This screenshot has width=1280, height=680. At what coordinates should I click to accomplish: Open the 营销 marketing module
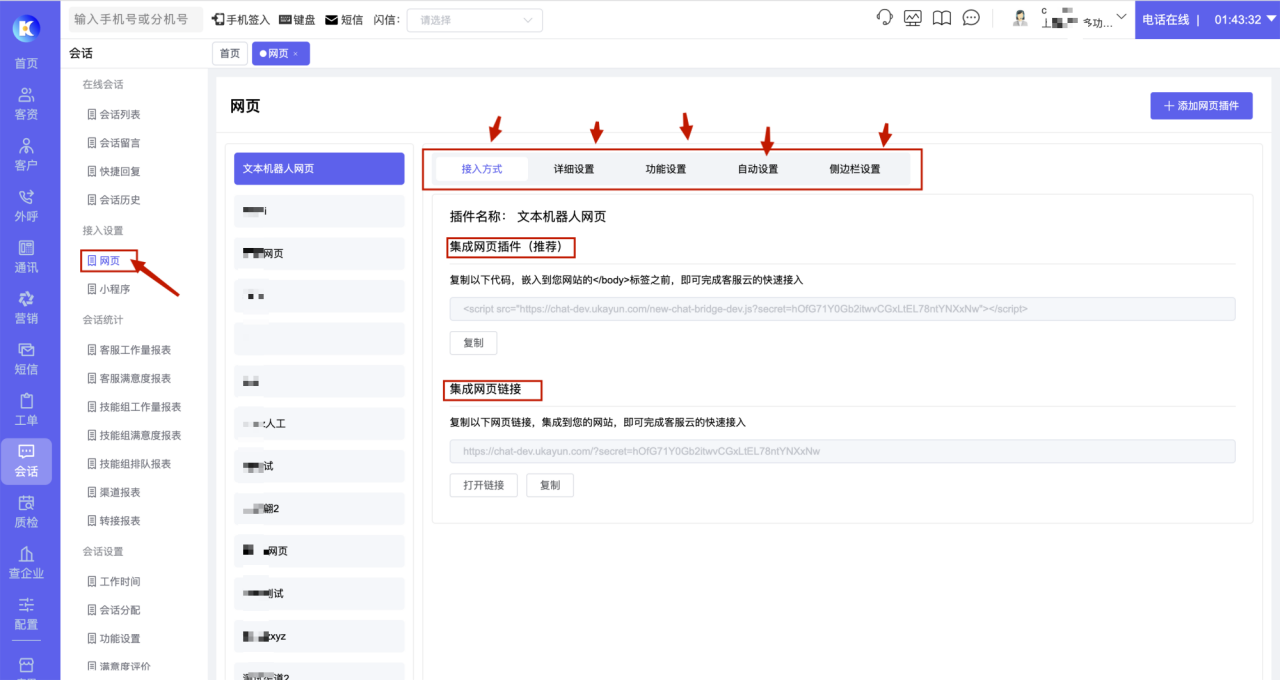coord(27,308)
